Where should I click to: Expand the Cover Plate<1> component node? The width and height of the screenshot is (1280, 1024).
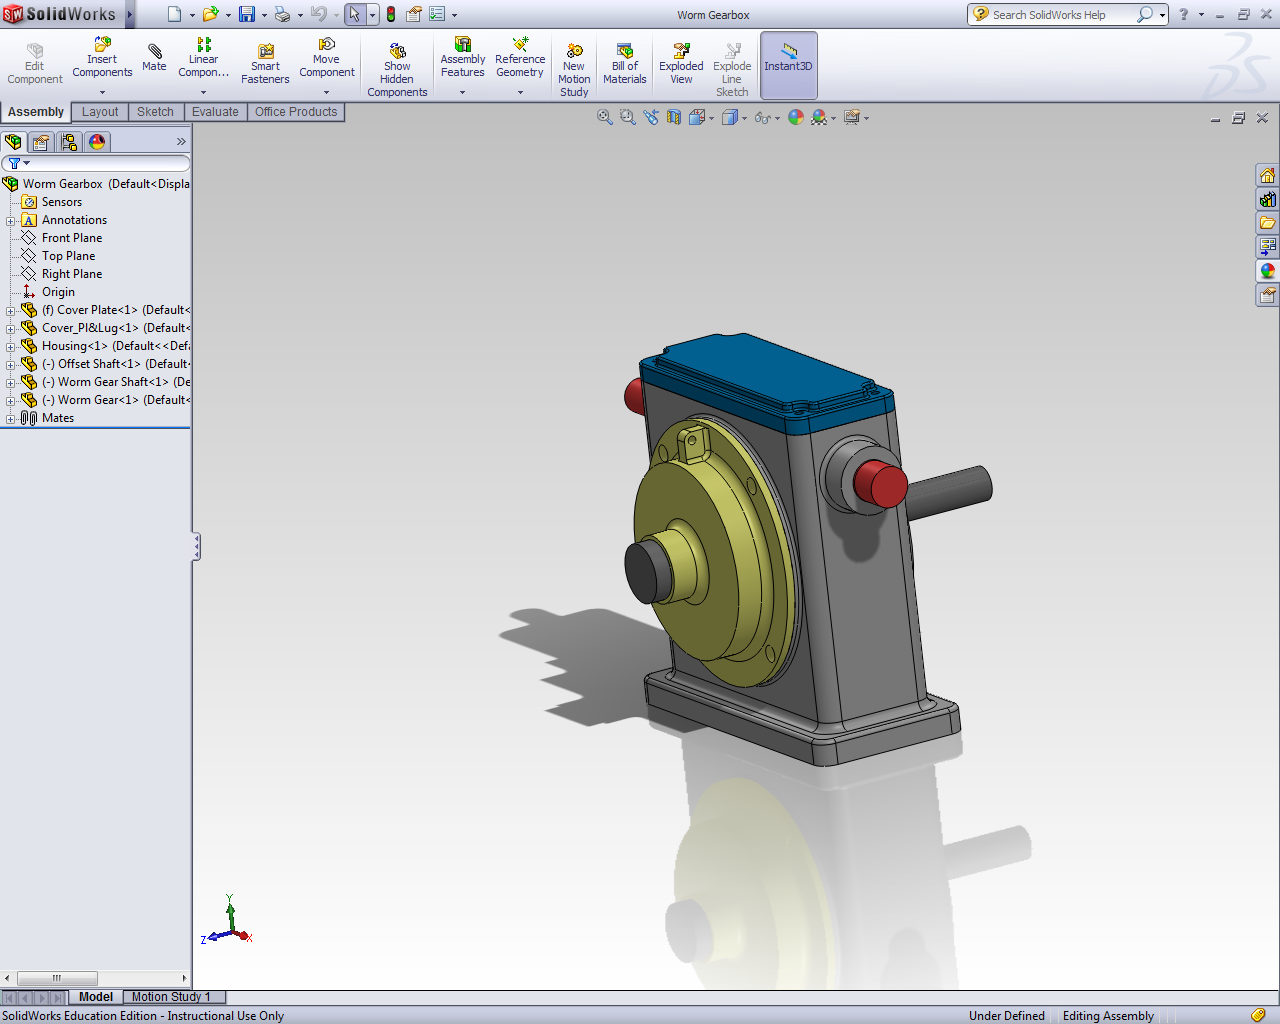point(11,311)
